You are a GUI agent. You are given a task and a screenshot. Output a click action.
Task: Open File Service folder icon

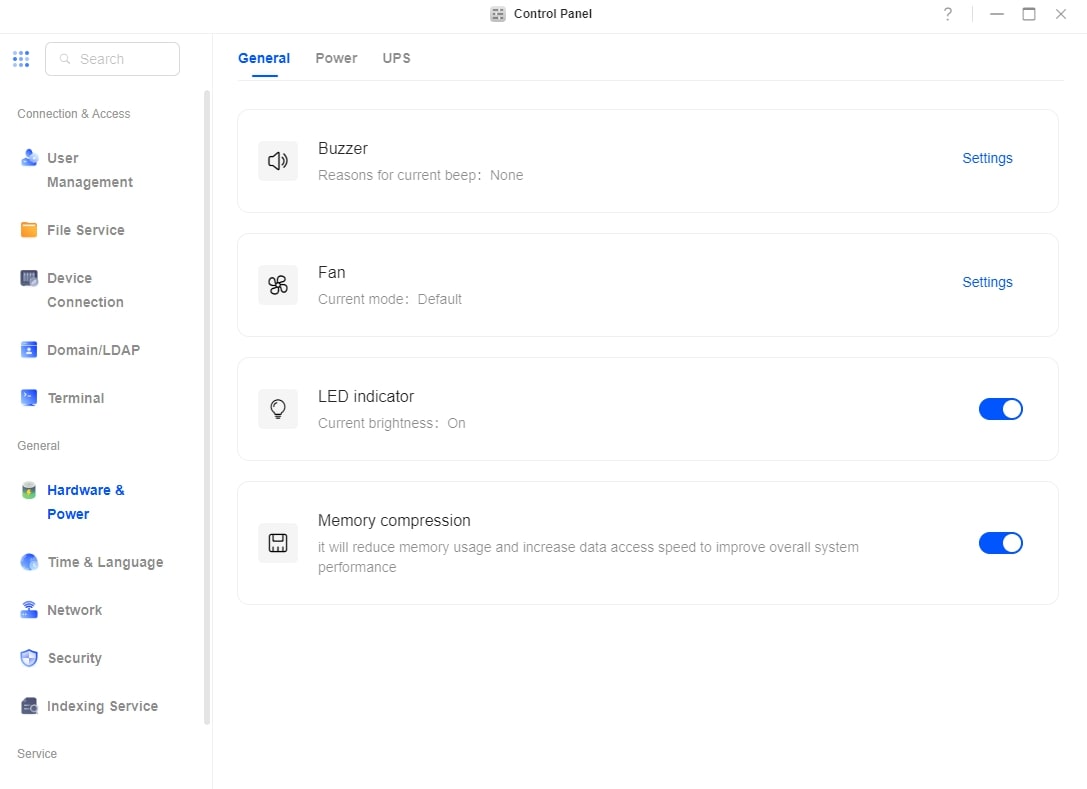[29, 230]
